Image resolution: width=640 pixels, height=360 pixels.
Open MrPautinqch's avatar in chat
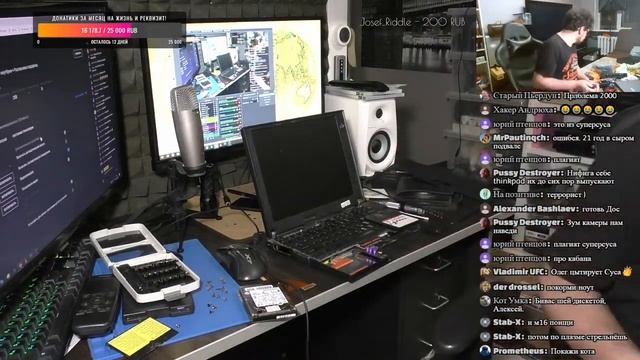coord(485,138)
